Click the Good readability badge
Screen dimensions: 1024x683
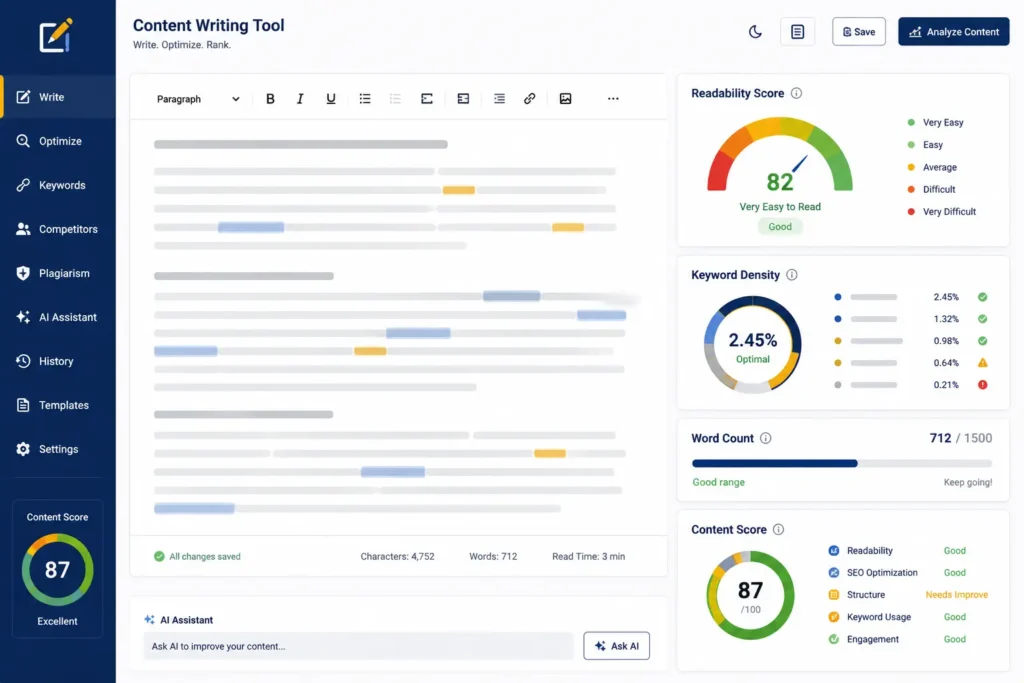780,227
